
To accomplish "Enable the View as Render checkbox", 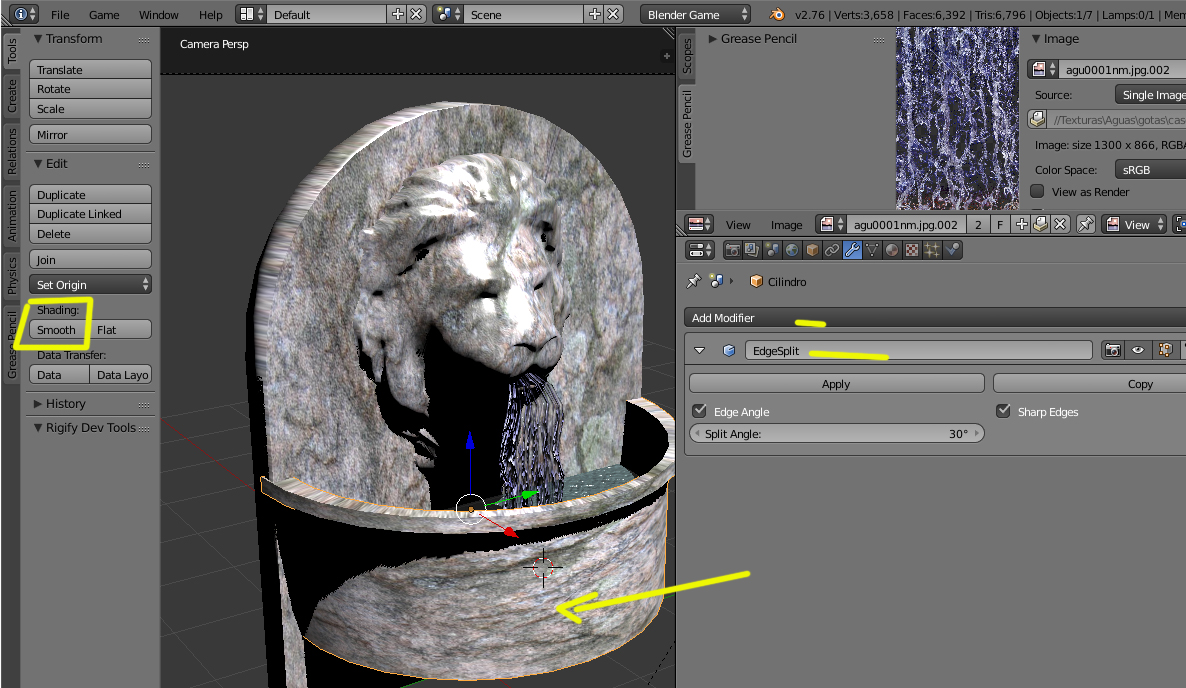I will point(1038,192).
